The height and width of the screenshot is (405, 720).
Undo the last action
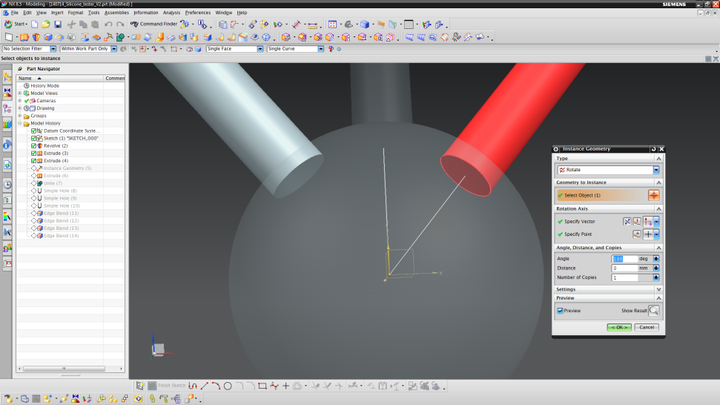point(108,24)
